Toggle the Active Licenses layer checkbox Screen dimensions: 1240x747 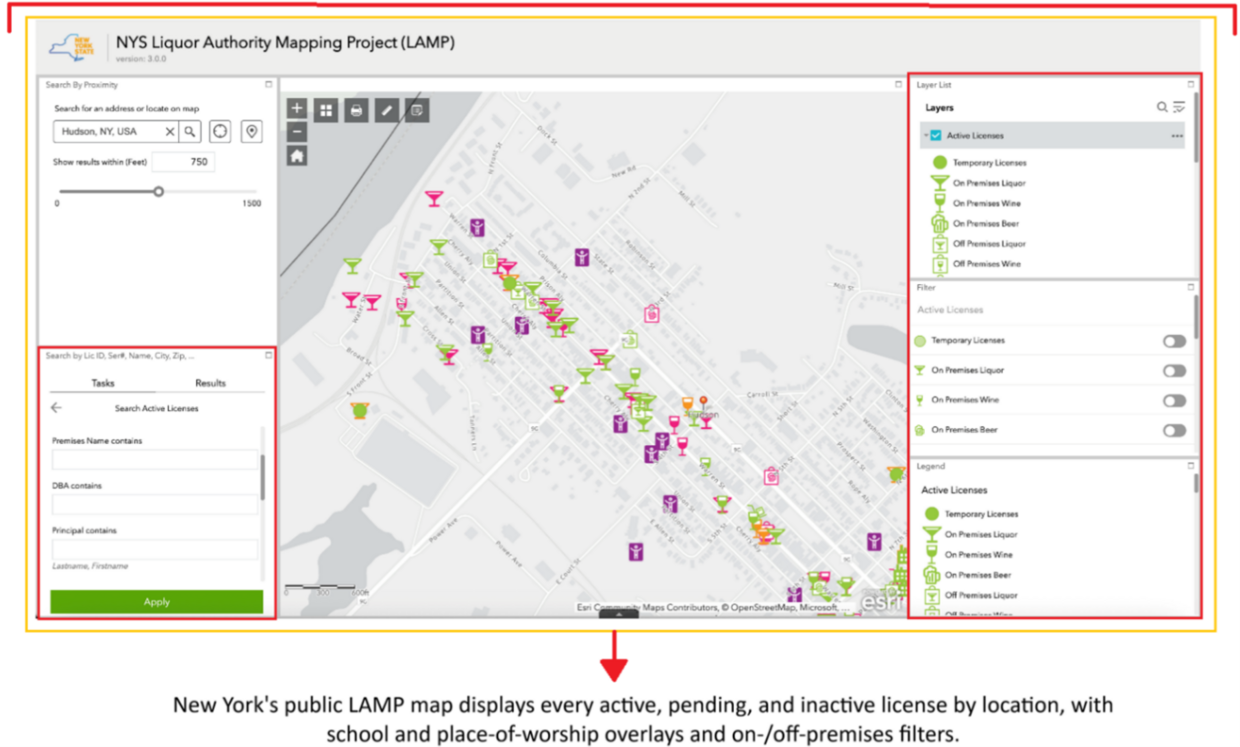tap(936, 136)
